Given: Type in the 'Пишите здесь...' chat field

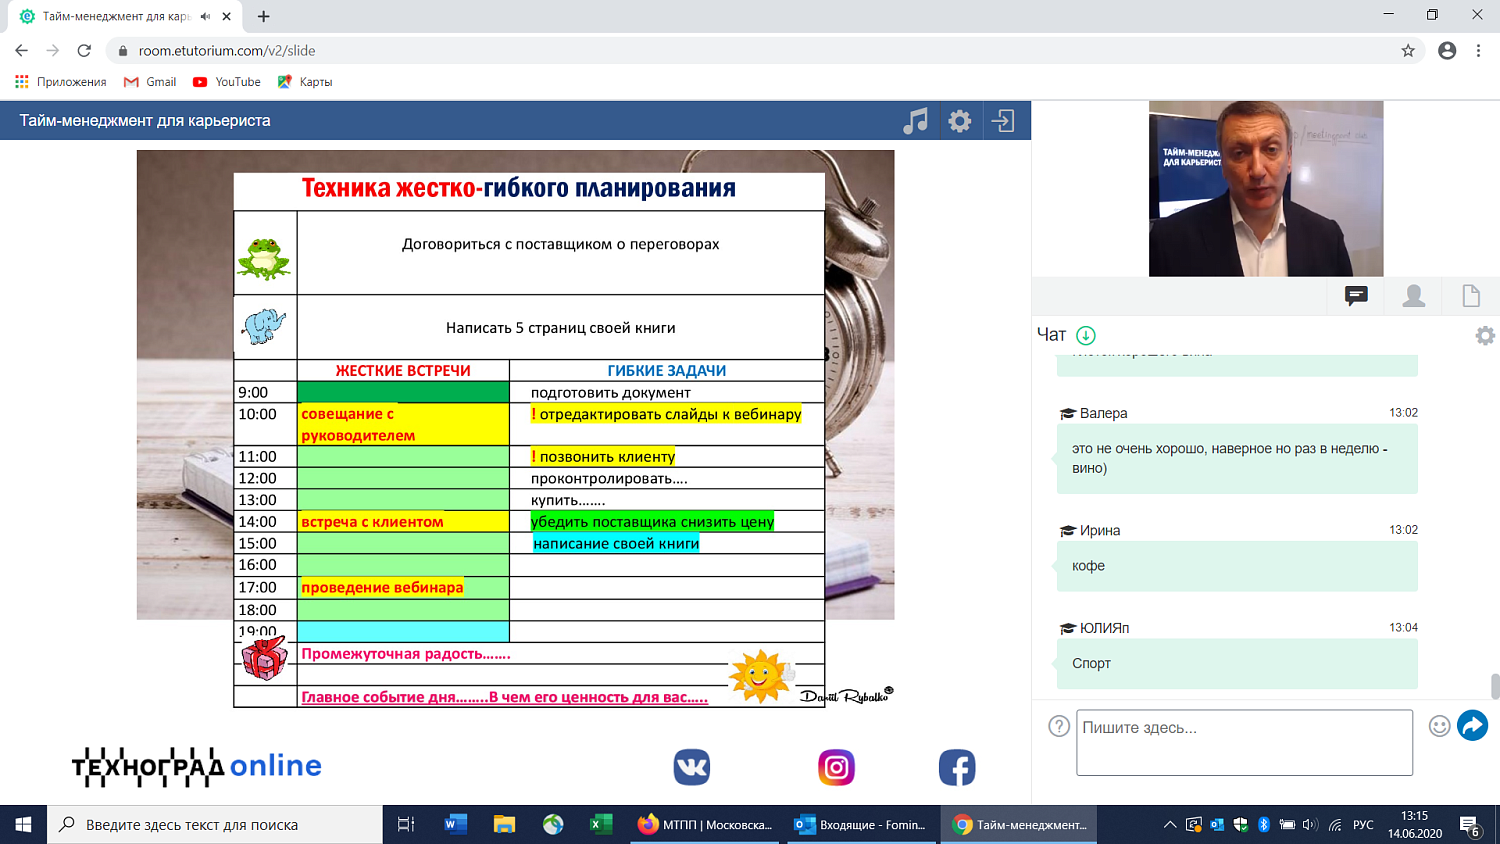Looking at the screenshot, I should pyautogui.click(x=1243, y=742).
